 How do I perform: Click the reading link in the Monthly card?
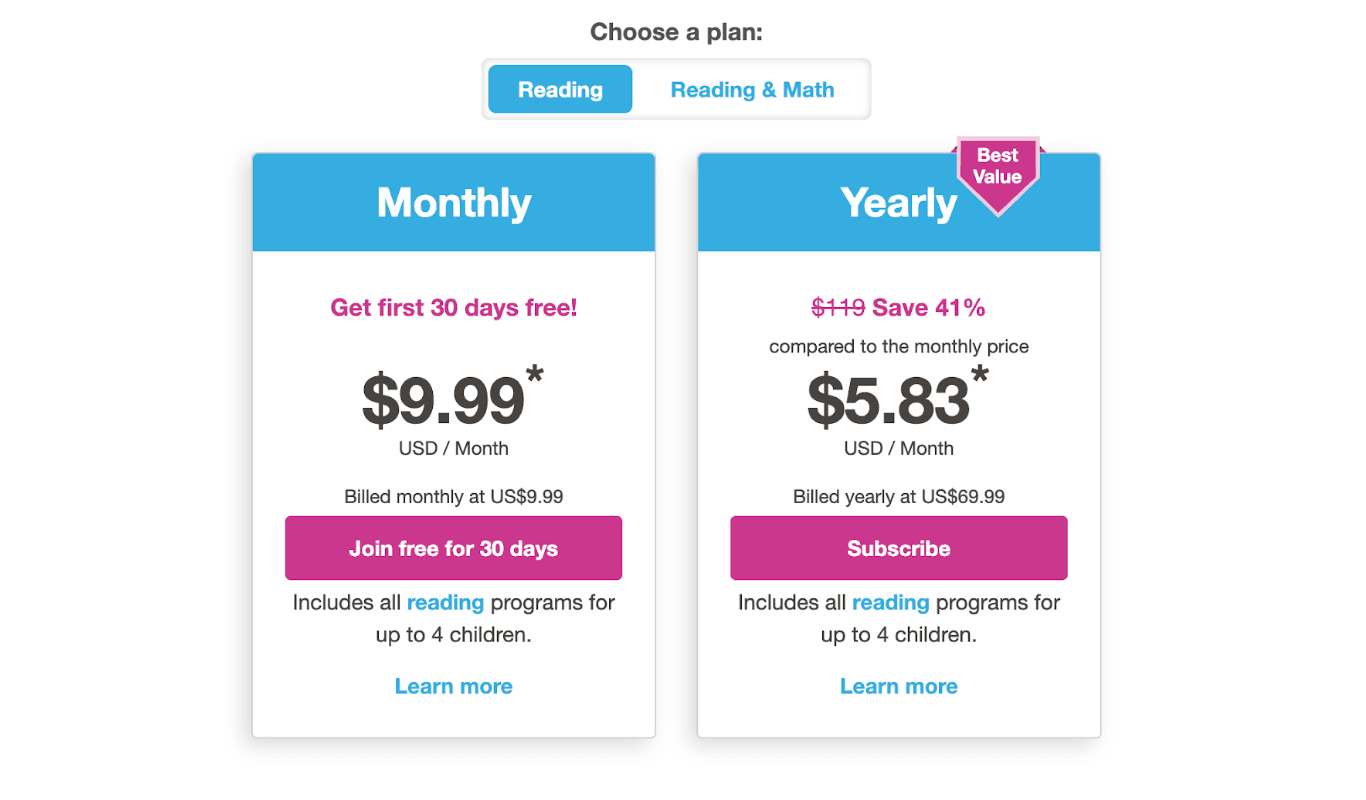tap(446, 602)
